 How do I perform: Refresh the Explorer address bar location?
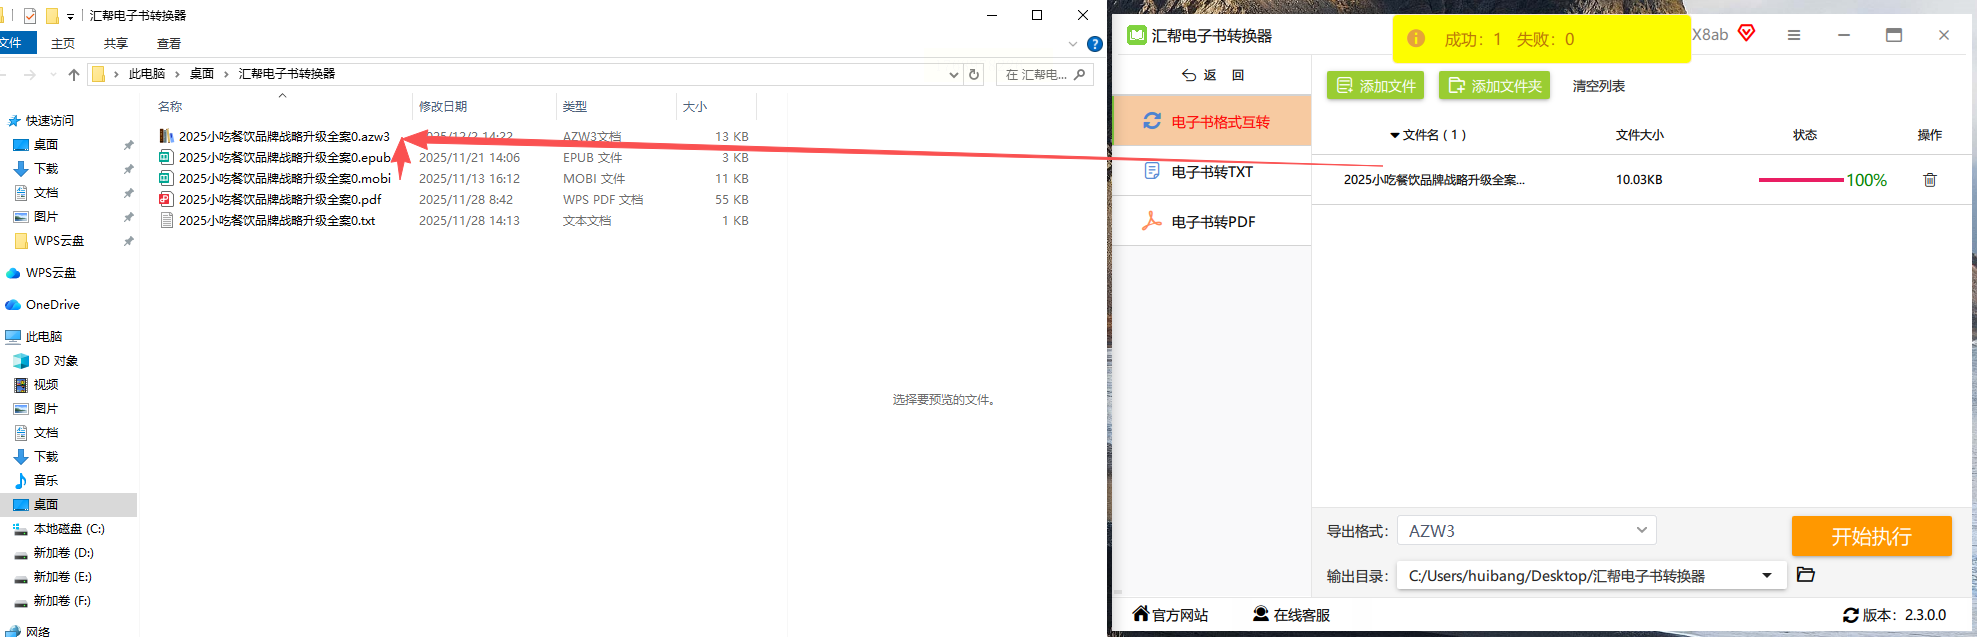(x=974, y=74)
